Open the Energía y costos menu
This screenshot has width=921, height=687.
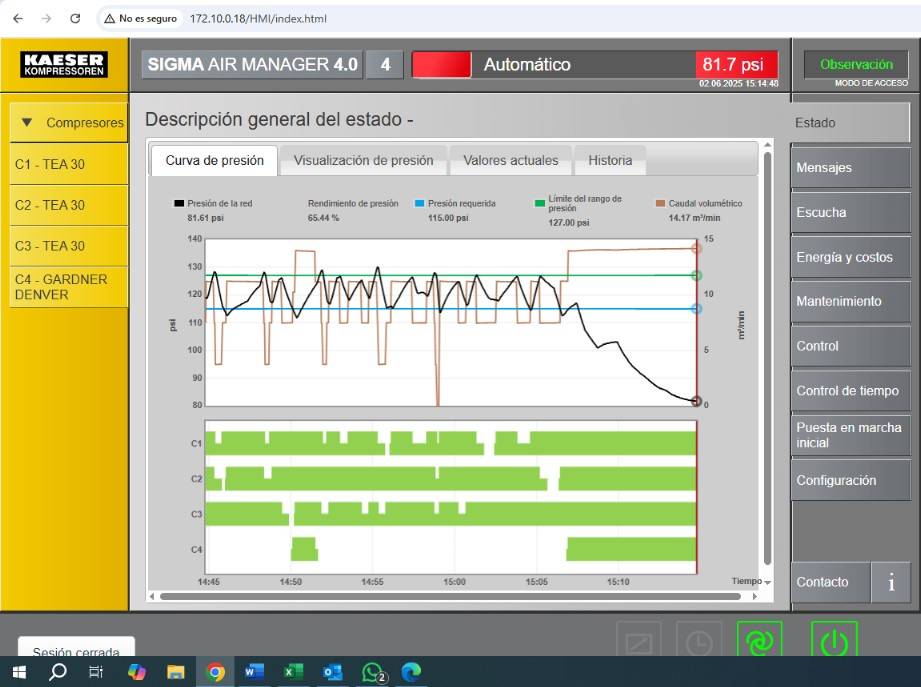click(x=851, y=257)
